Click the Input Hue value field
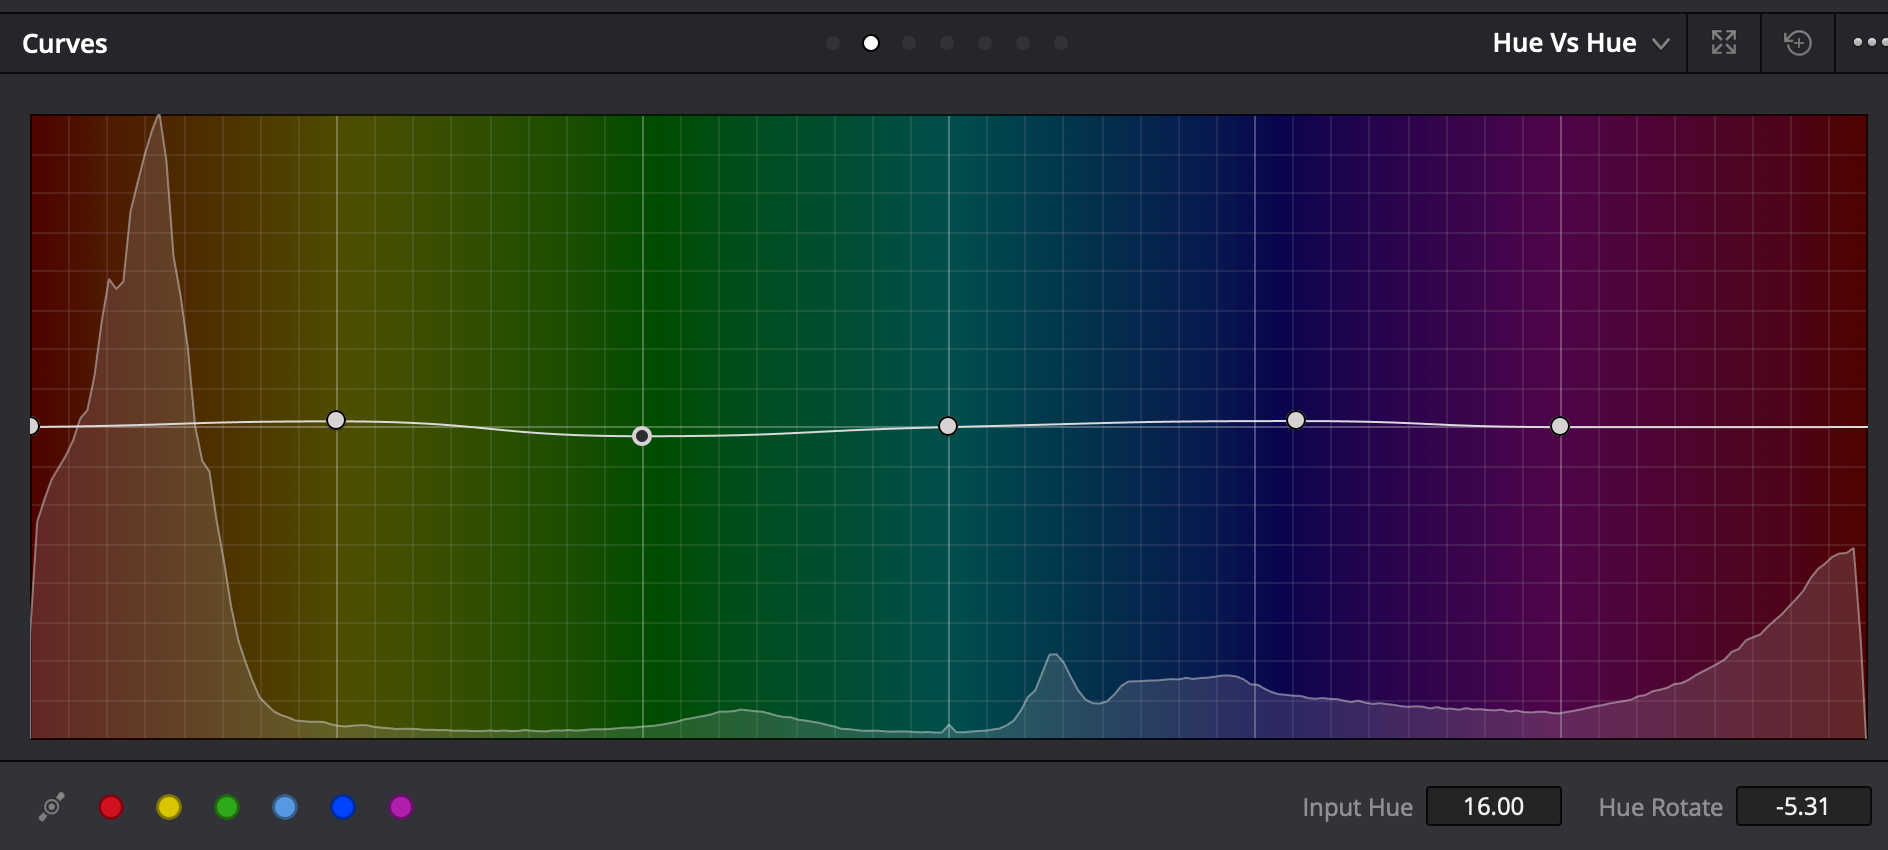 tap(1493, 806)
